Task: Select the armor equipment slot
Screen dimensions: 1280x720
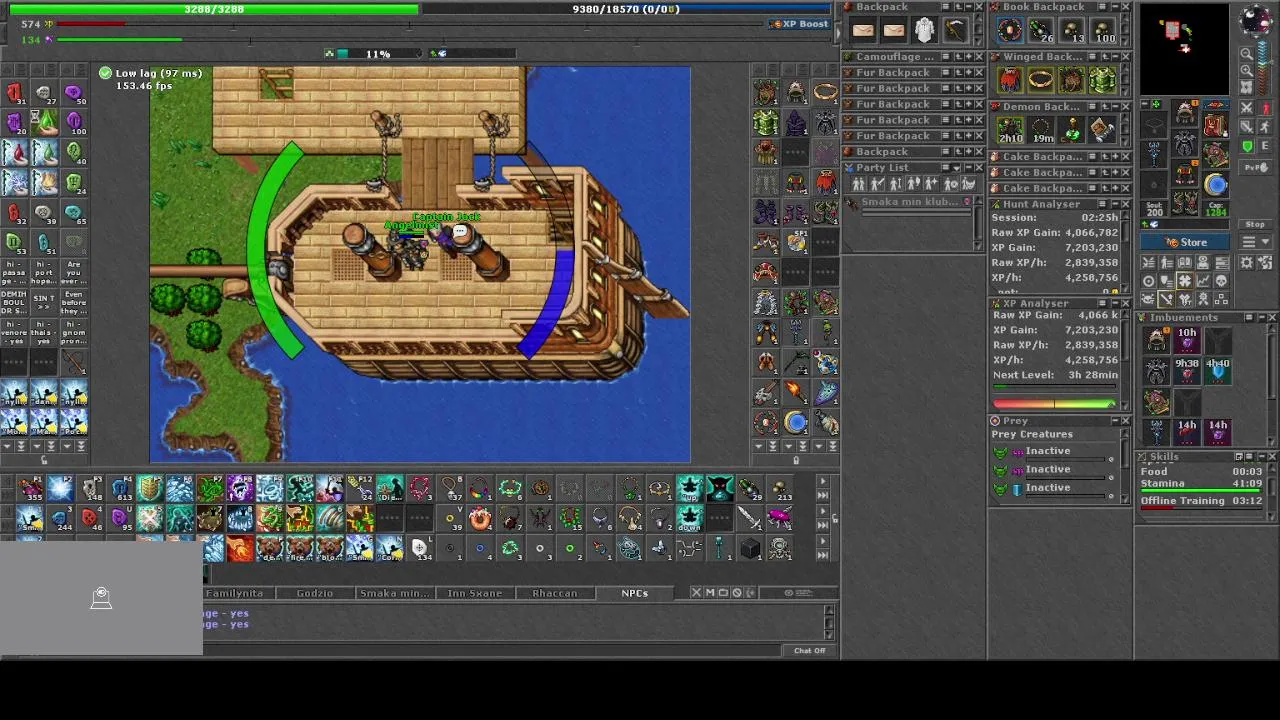Action: tap(1185, 144)
